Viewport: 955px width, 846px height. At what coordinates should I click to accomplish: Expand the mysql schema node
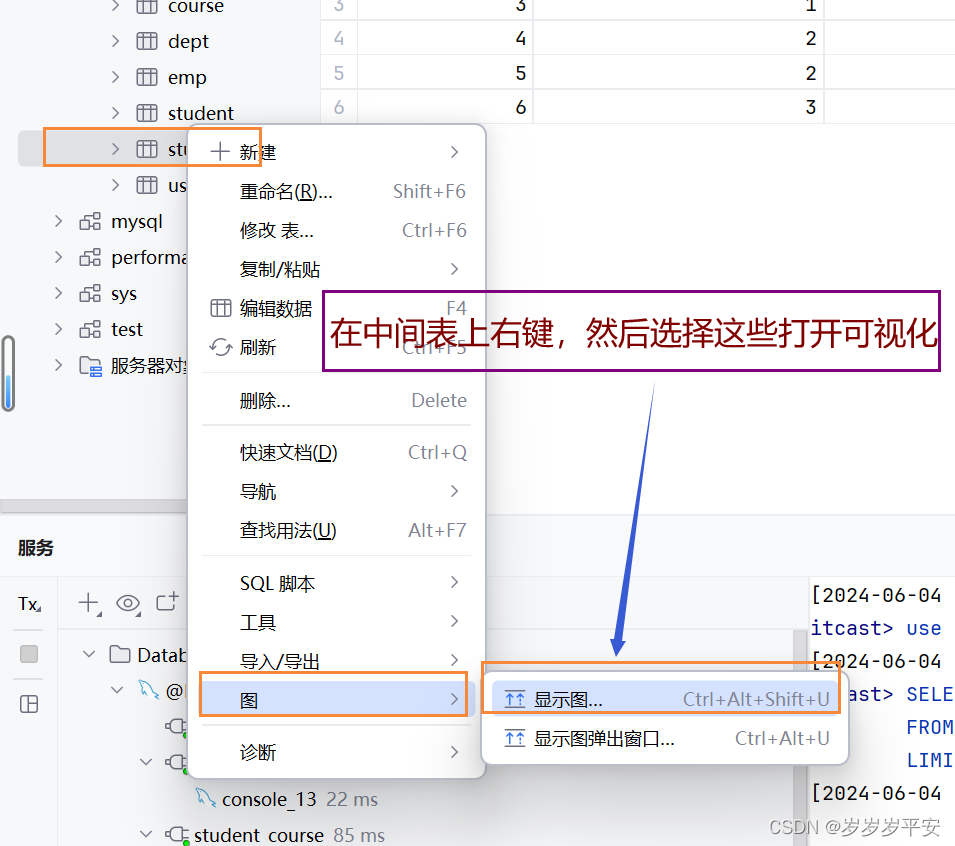click(x=58, y=221)
